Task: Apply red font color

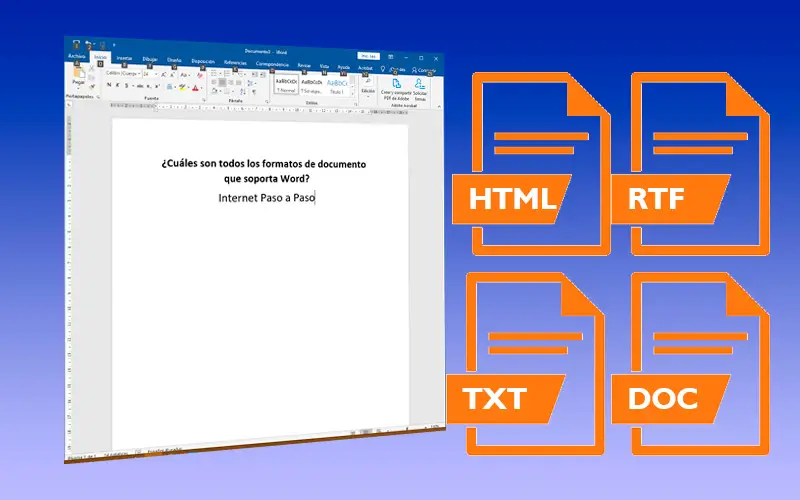Action: [195, 88]
